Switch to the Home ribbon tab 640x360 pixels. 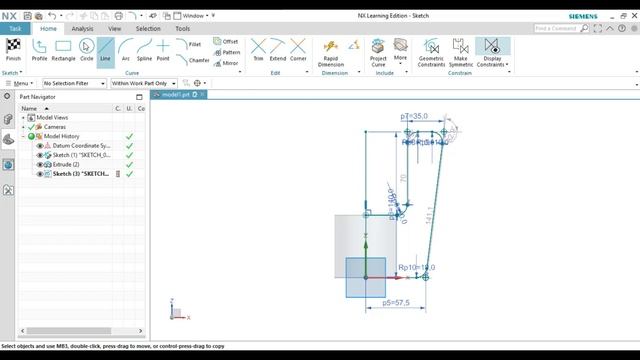[48, 29]
